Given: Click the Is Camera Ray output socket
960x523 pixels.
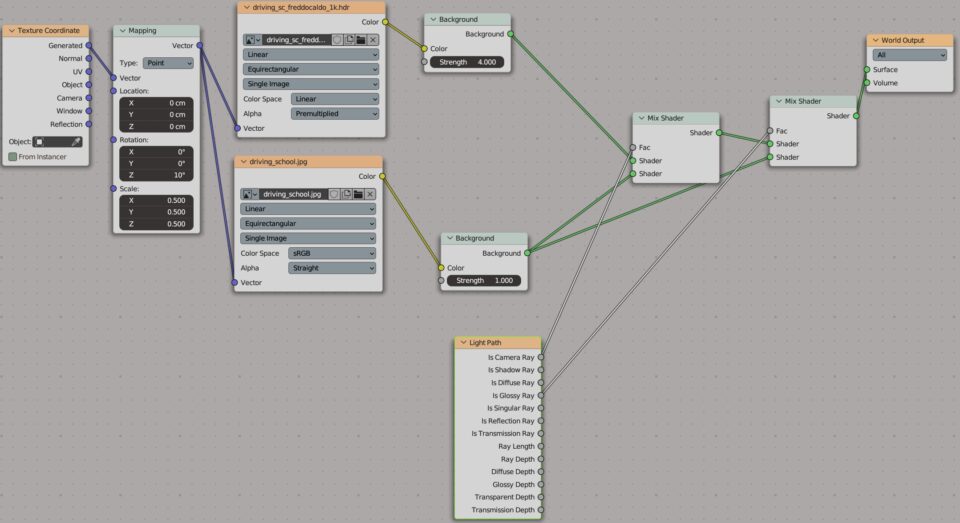Looking at the screenshot, I should click(x=541, y=357).
